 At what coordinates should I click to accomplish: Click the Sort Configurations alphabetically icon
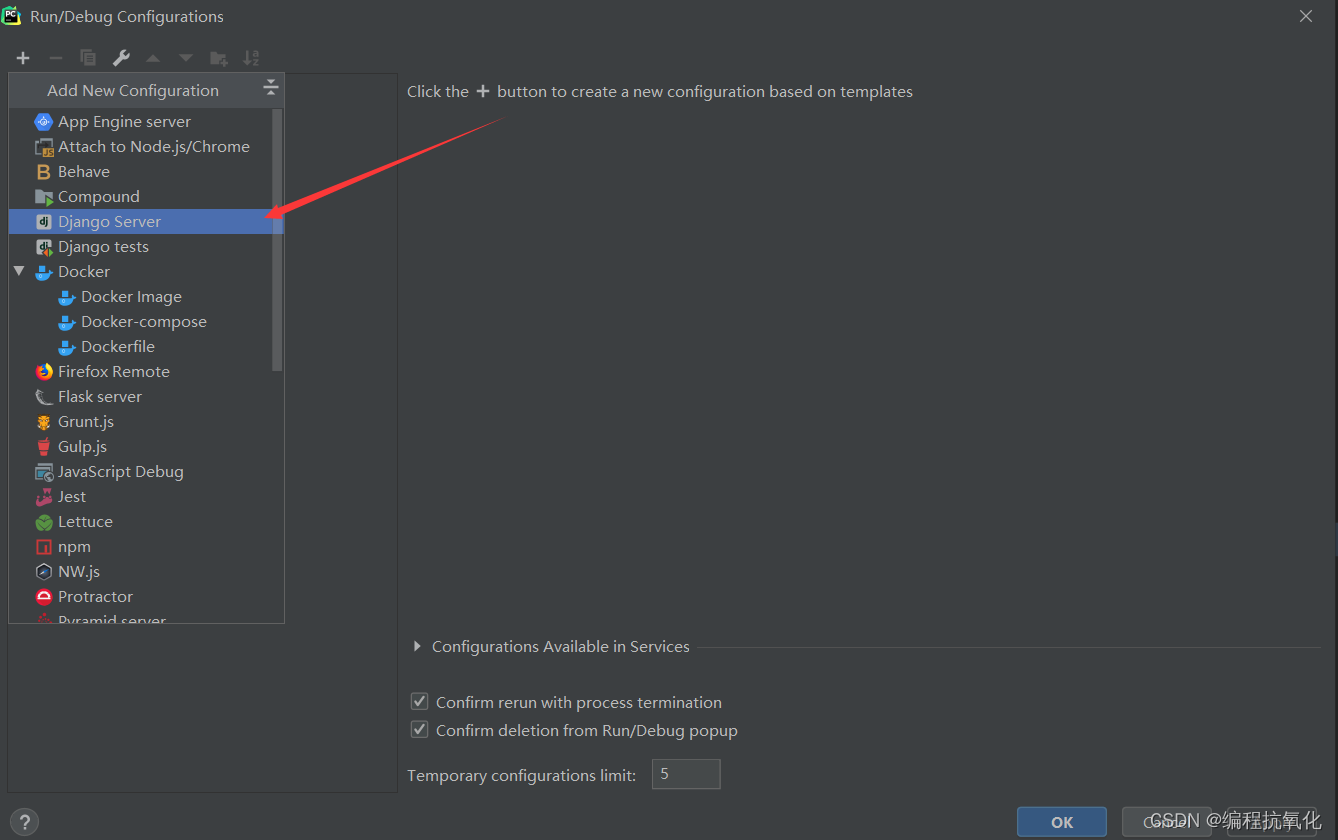tap(251, 58)
